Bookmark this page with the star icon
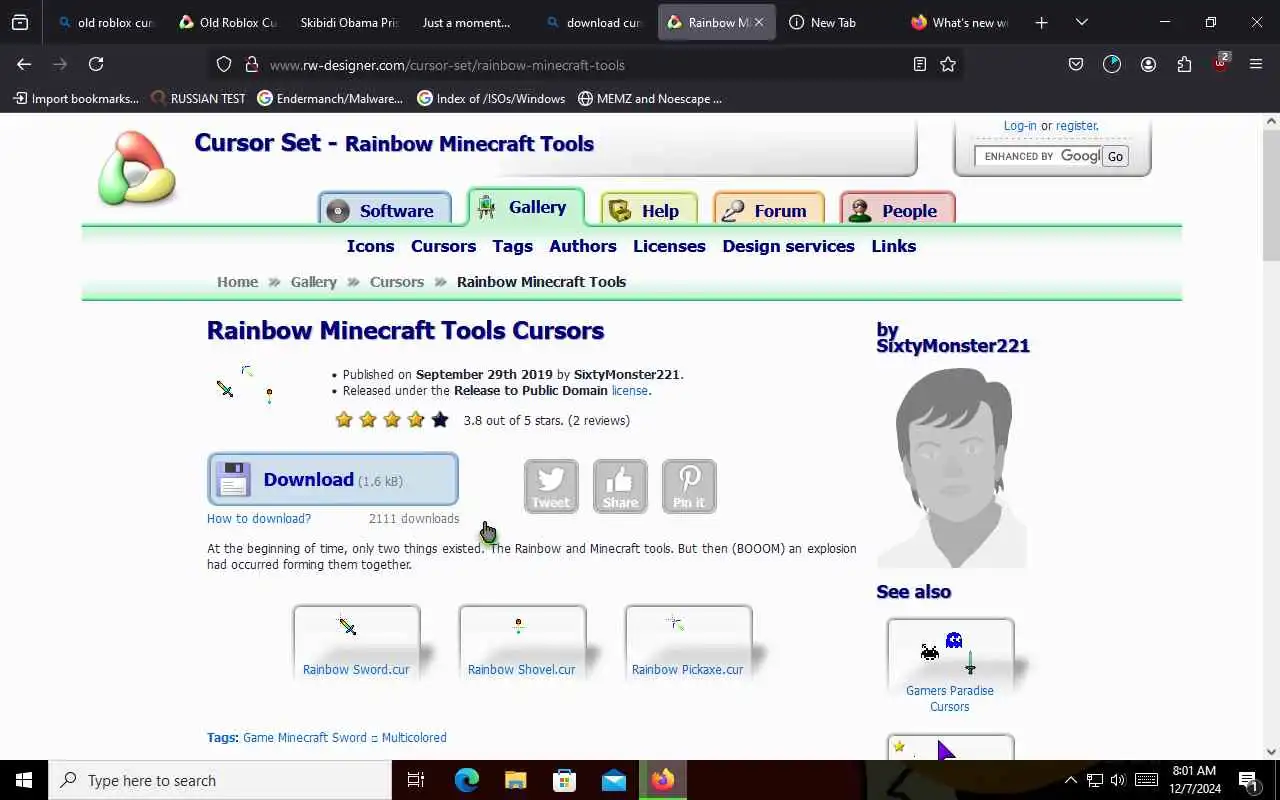 pyautogui.click(x=948, y=65)
